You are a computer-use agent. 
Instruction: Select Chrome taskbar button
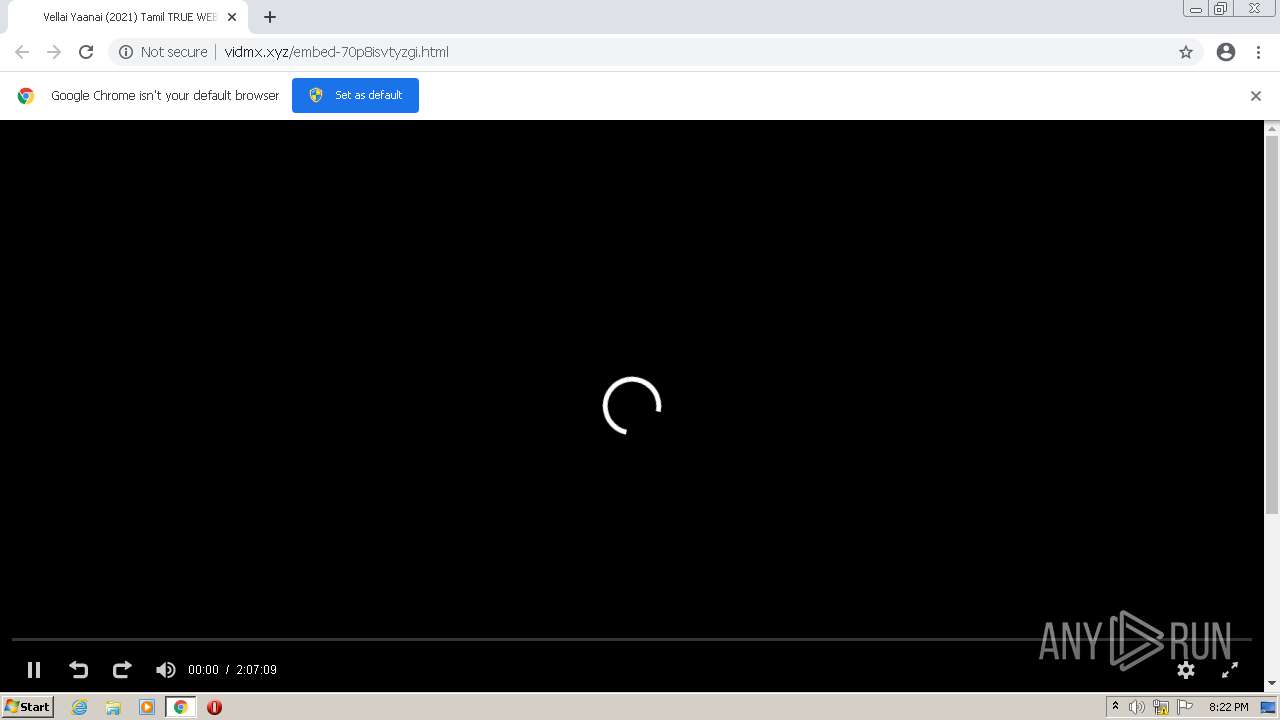coord(180,707)
